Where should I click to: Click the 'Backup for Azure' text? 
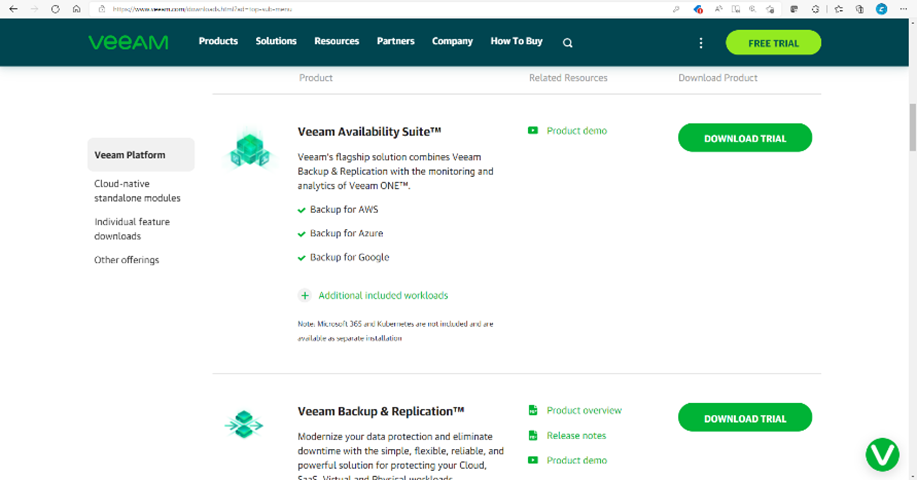pos(346,233)
